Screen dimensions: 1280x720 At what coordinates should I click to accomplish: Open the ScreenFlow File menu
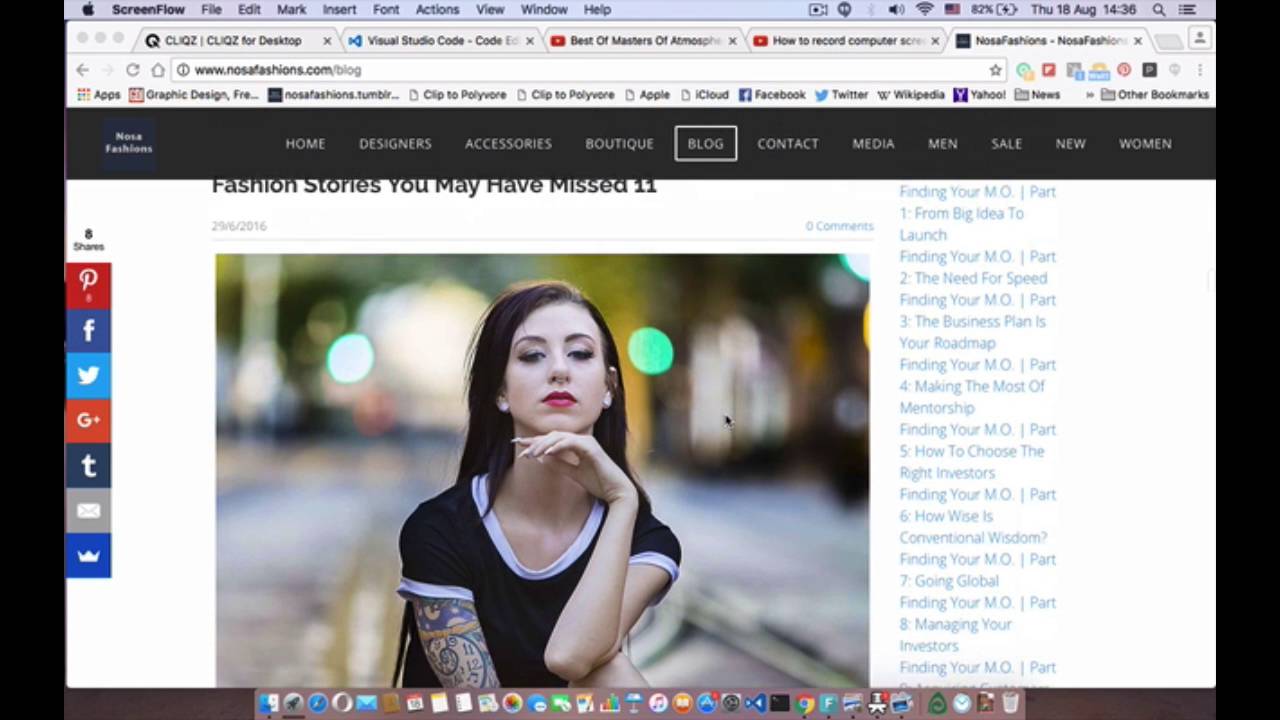(211, 10)
